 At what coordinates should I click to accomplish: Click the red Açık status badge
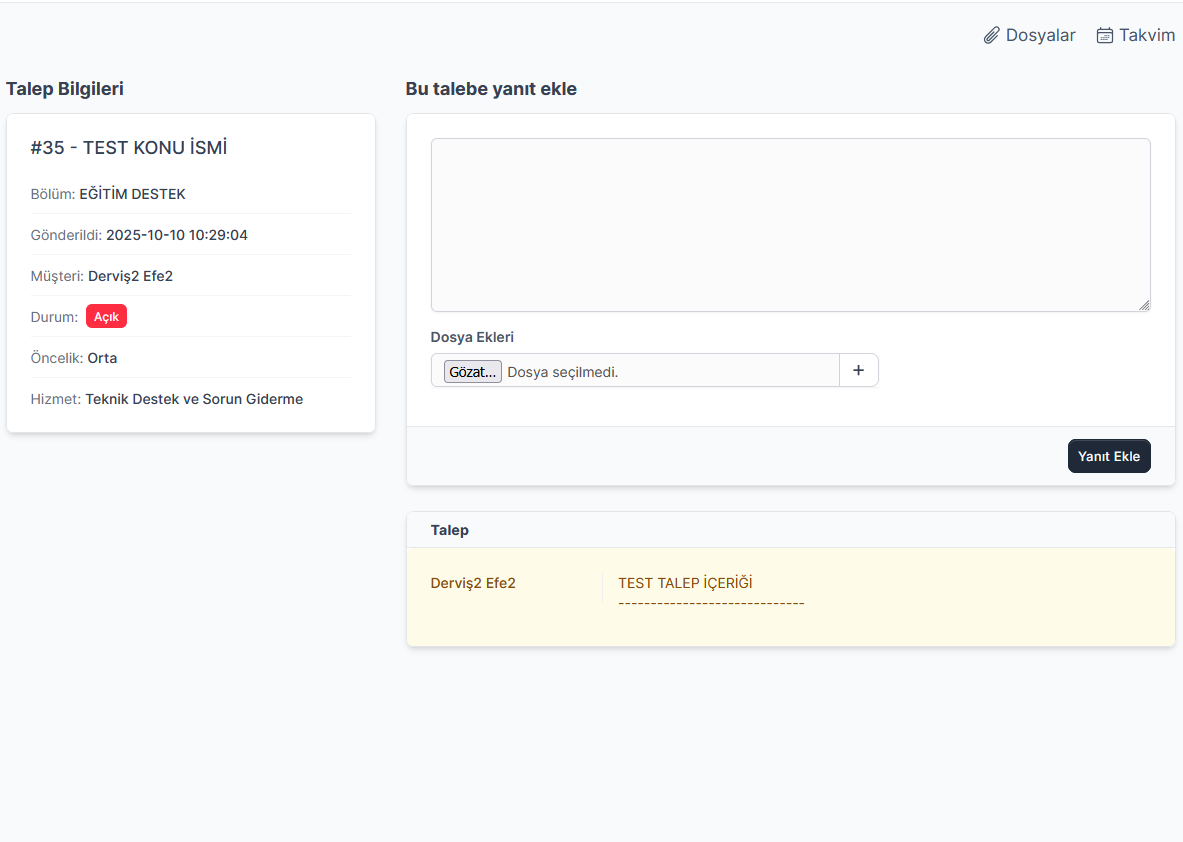[106, 317]
